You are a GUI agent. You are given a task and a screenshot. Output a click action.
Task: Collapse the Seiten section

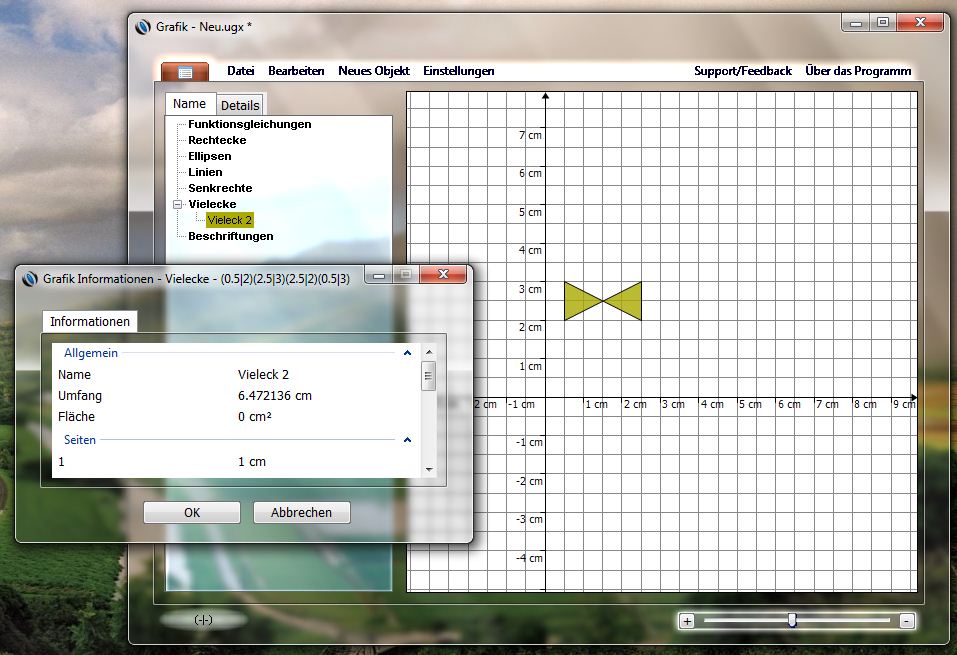407,439
